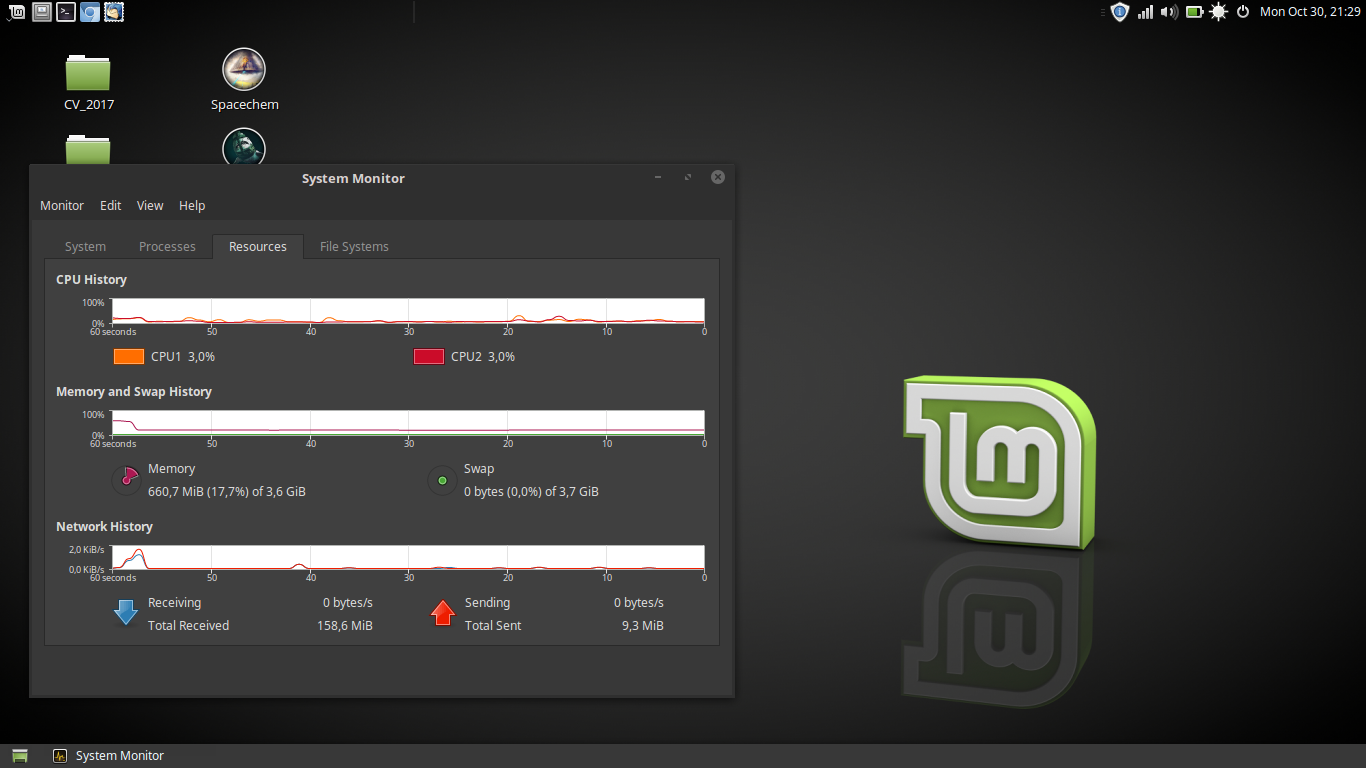Open the volume speaker tray icon
This screenshot has height=768, width=1366.
(x=1169, y=12)
